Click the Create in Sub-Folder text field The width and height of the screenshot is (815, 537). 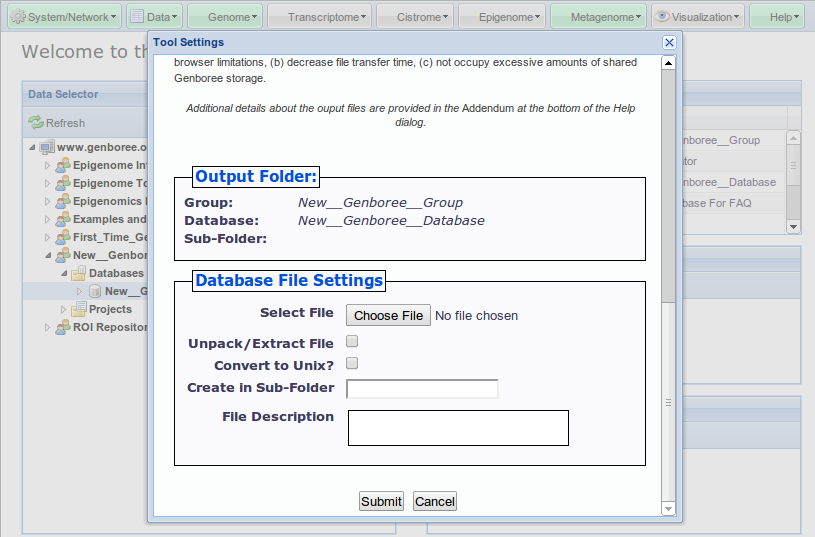point(422,389)
